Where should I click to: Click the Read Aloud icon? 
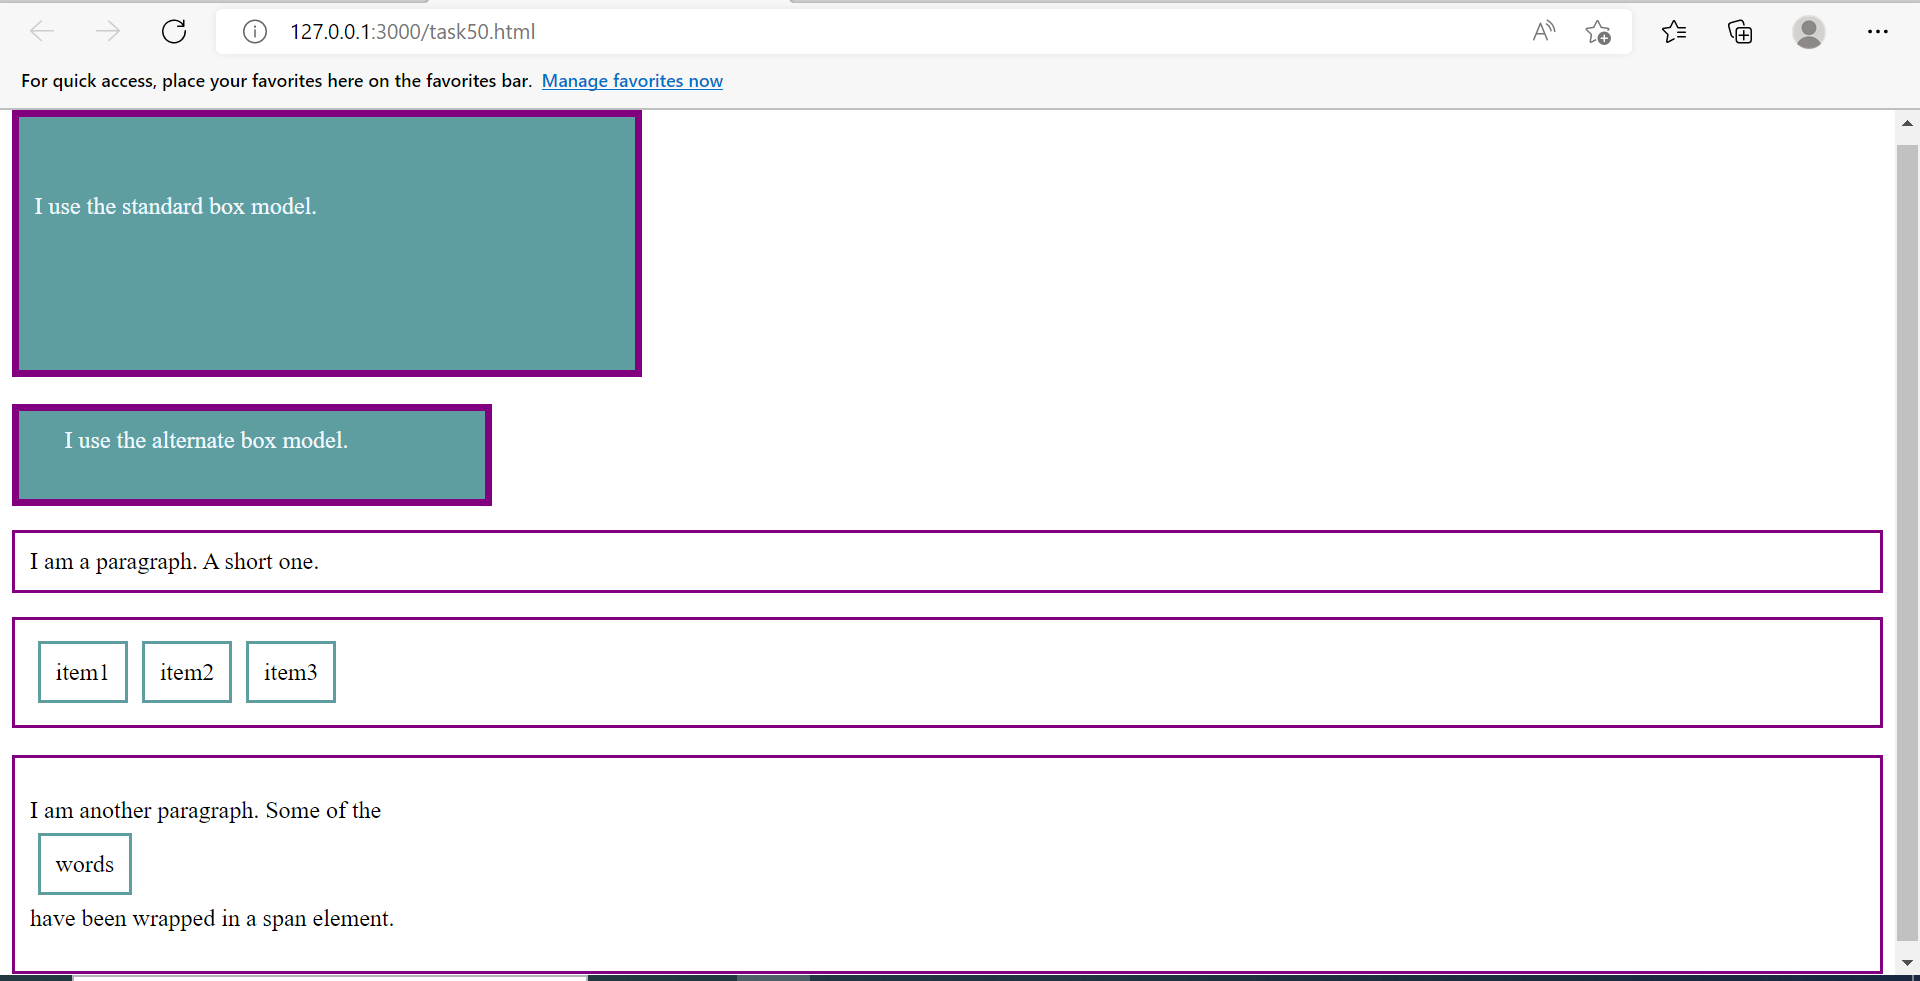pos(1543,31)
